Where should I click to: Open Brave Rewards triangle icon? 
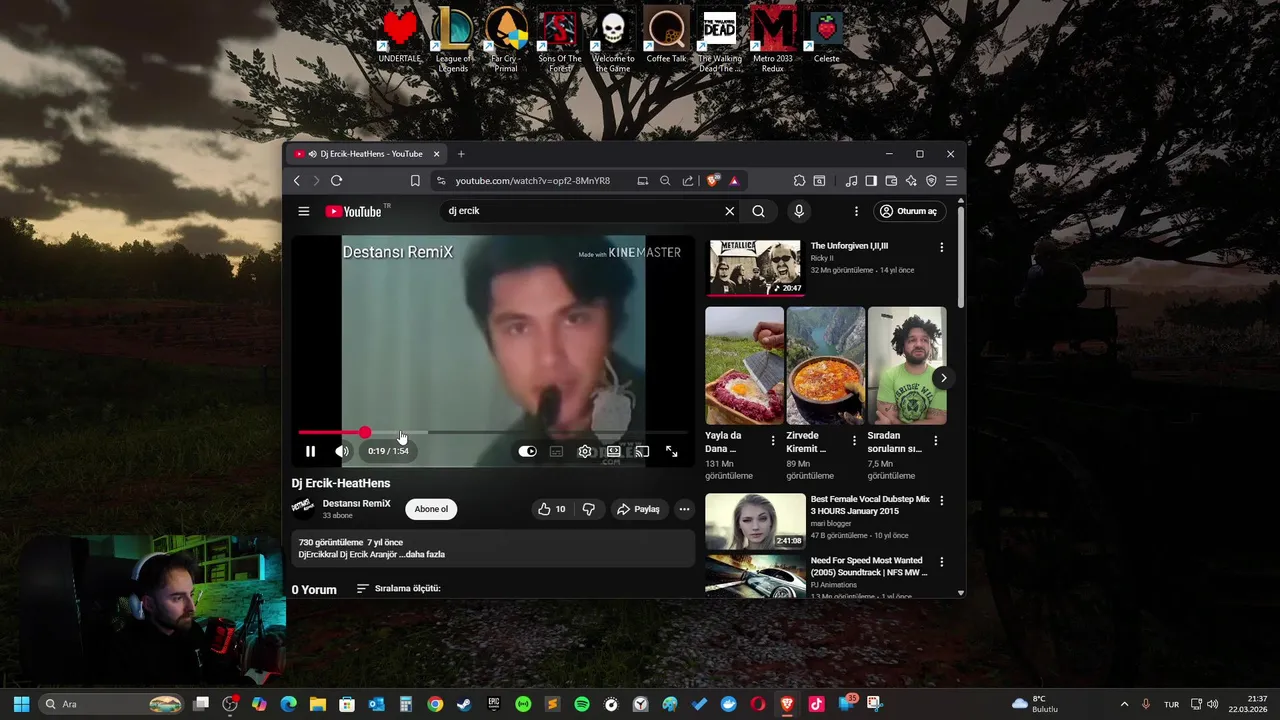(734, 181)
